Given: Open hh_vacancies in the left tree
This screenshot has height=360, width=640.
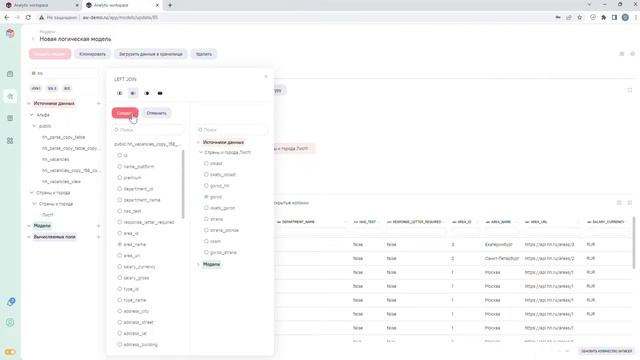Looking at the screenshot, I should click(56, 160).
